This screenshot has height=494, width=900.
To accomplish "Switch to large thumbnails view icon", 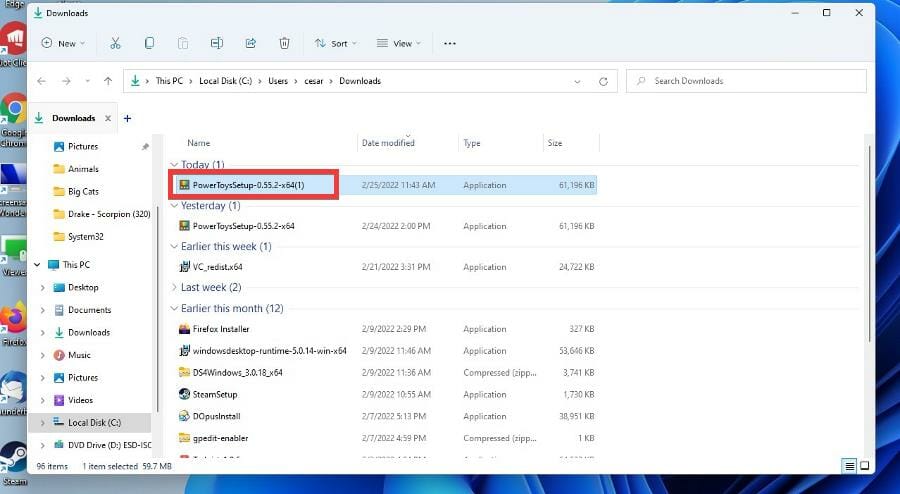I will (x=865, y=466).
